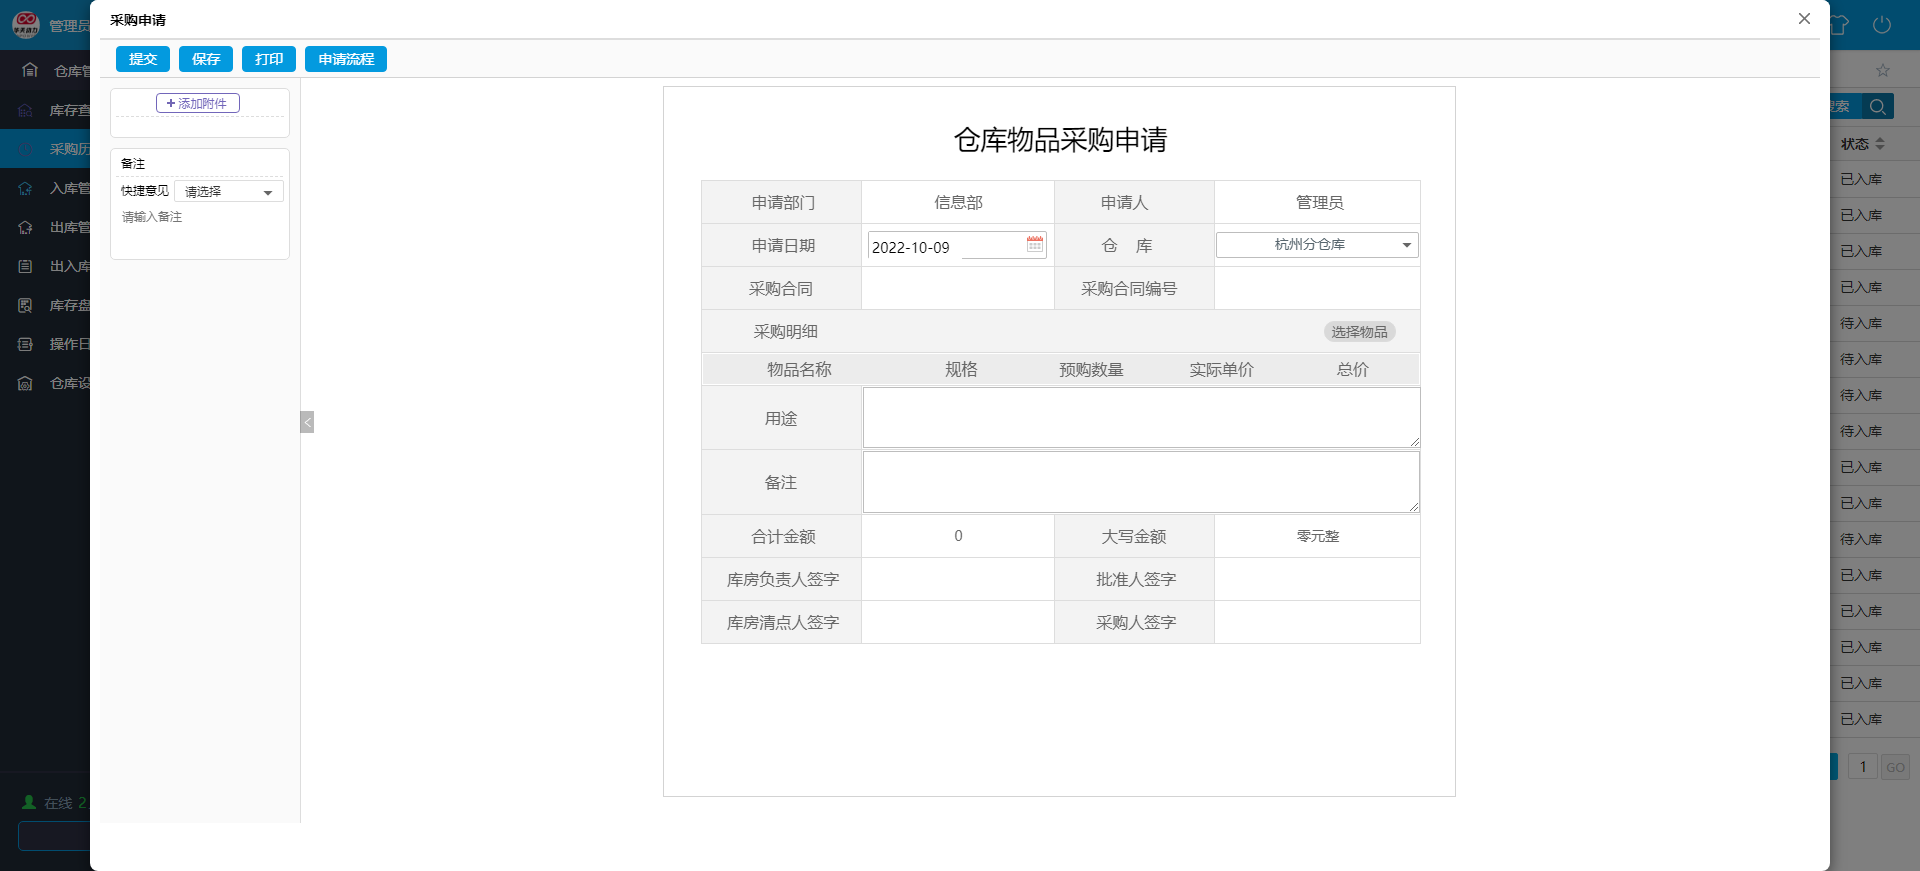Click the magnifier search icon
The width and height of the screenshot is (1920, 871).
[x=1877, y=107]
